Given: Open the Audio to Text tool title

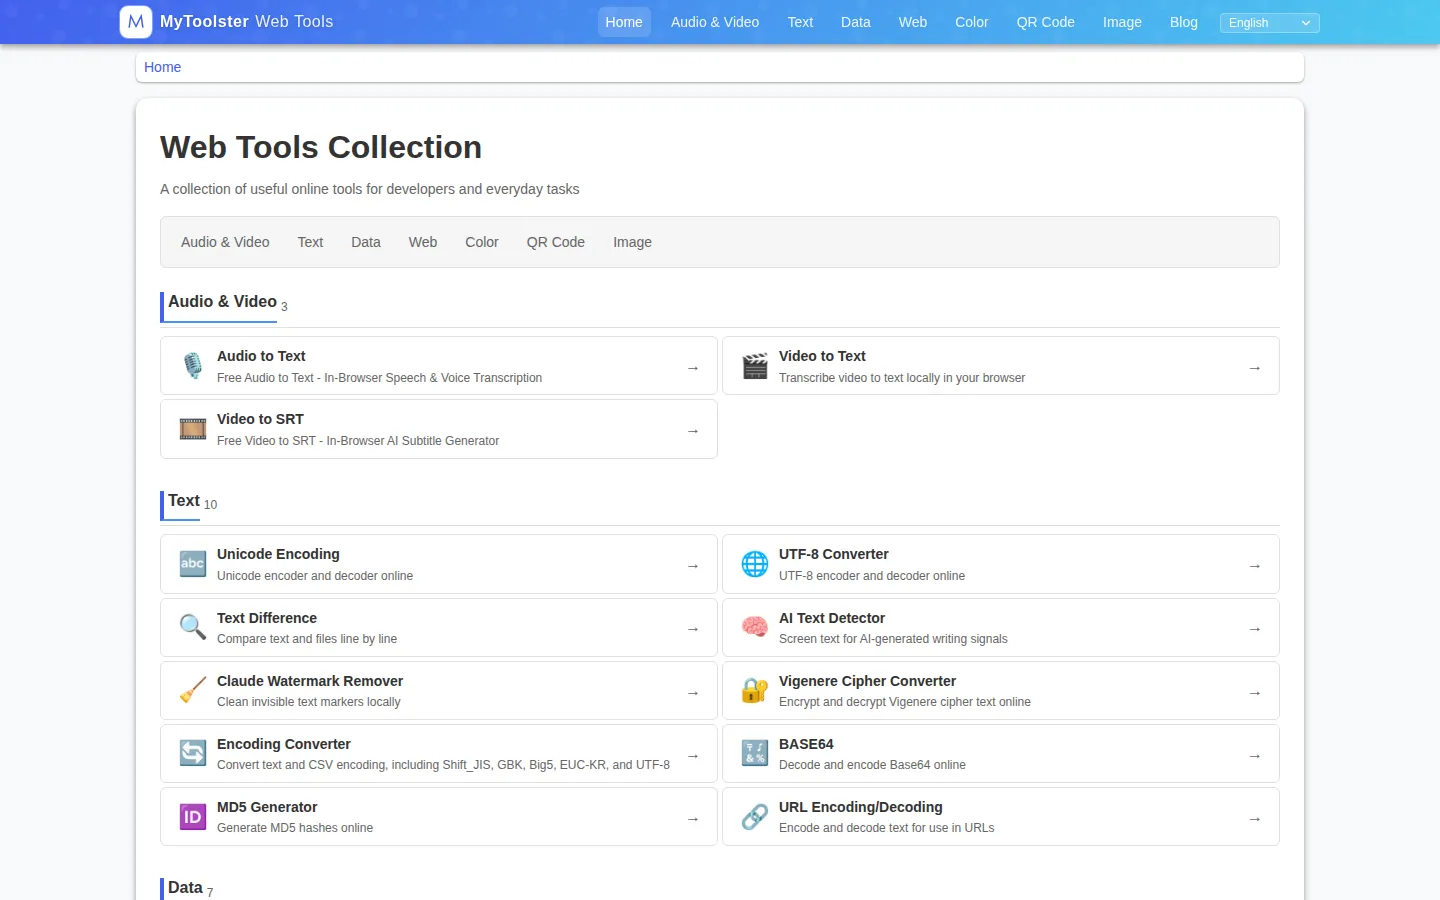Looking at the screenshot, I should pyautogui.click(x=261, y=356).
